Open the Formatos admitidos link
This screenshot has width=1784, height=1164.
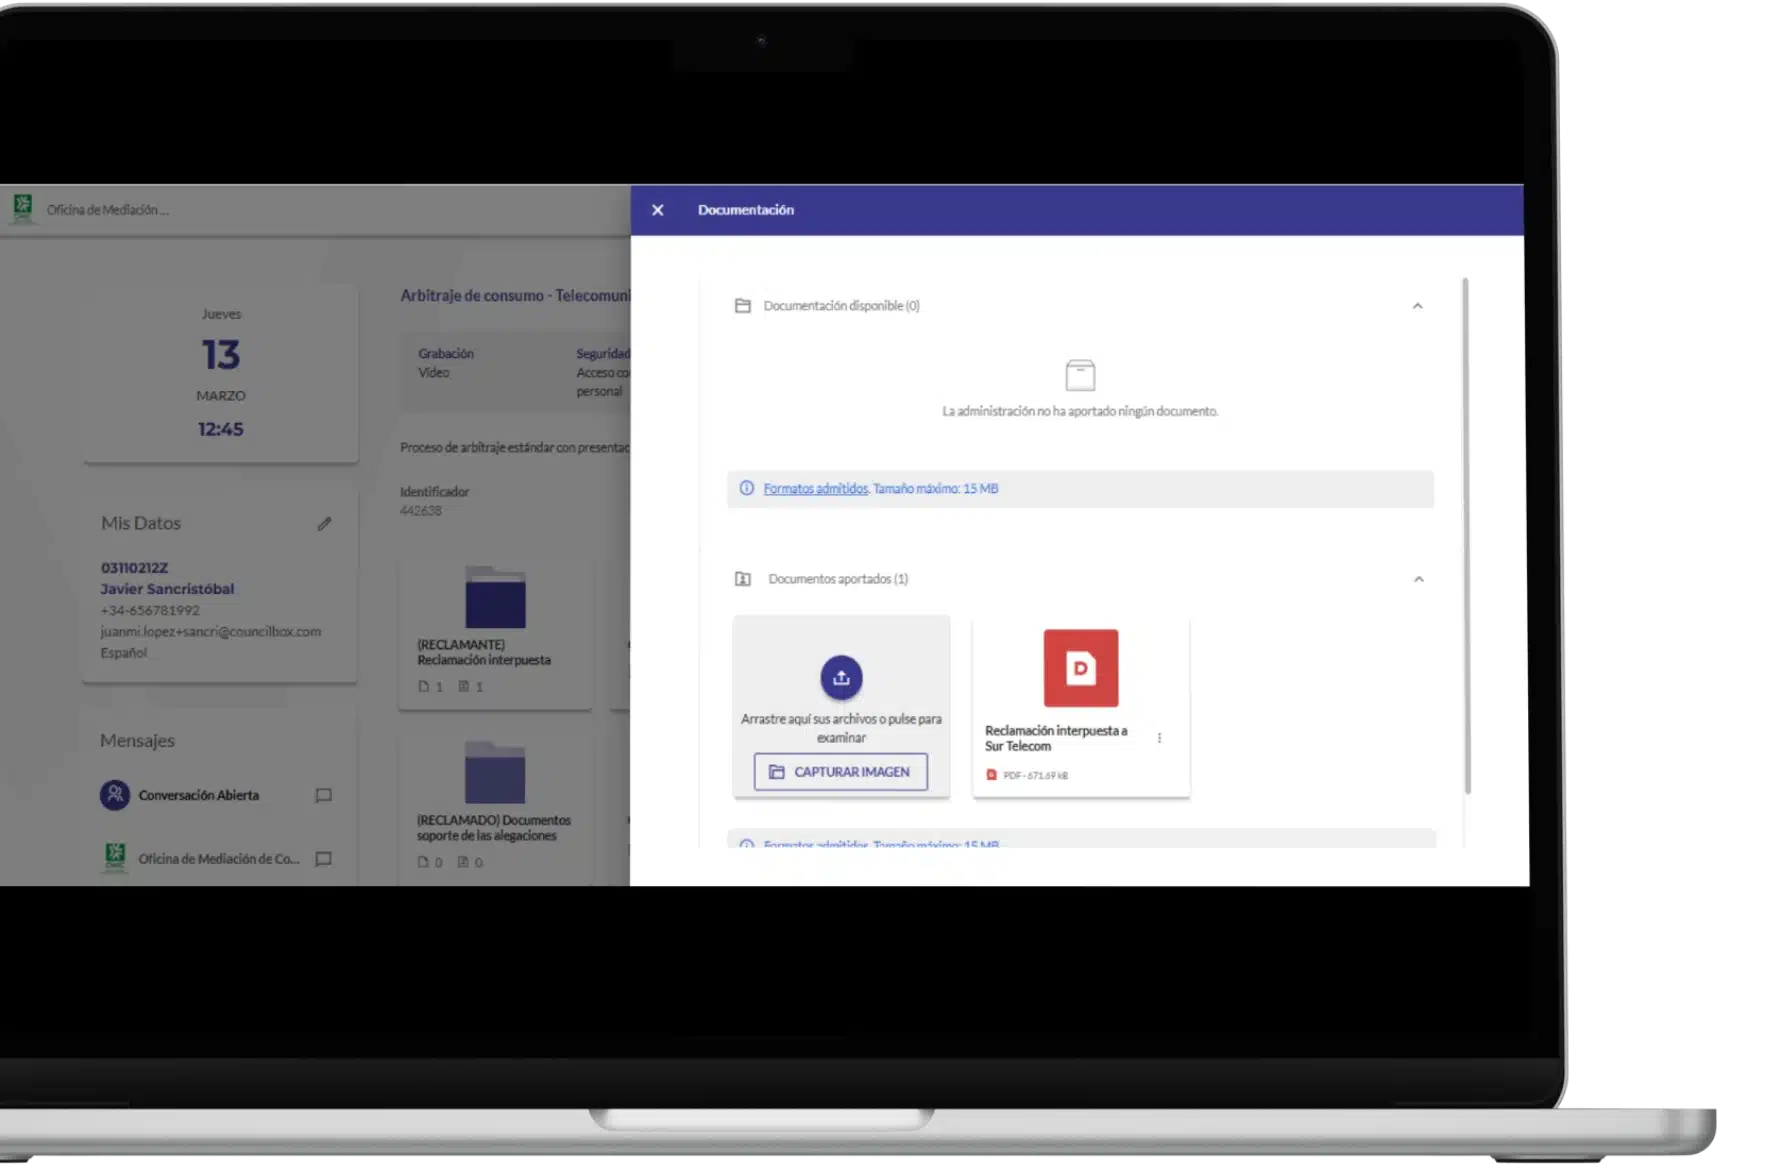(x=815, y=489)
